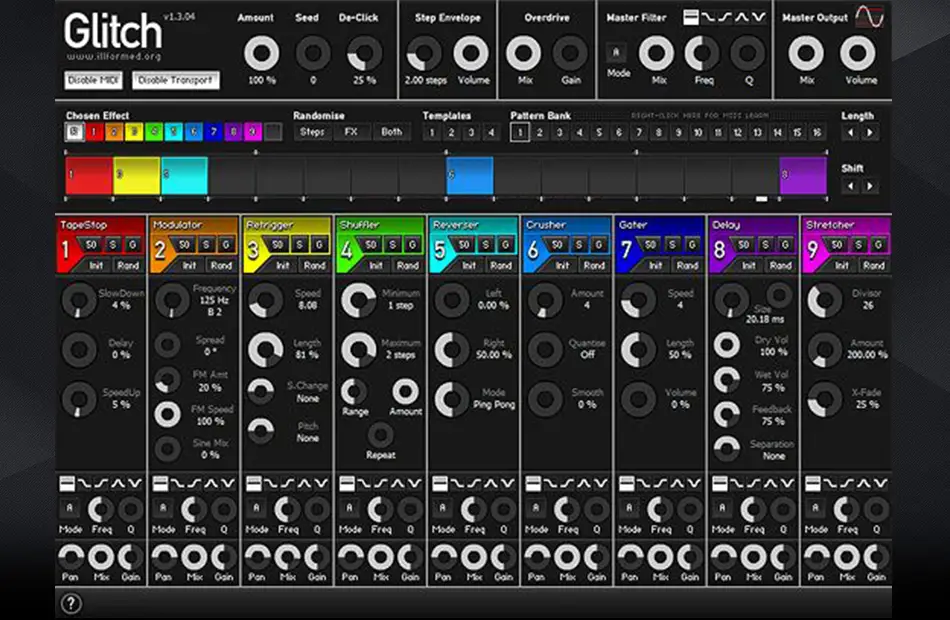
Task: Click the Overdrive Gain knob
Action: pos(570,53)
